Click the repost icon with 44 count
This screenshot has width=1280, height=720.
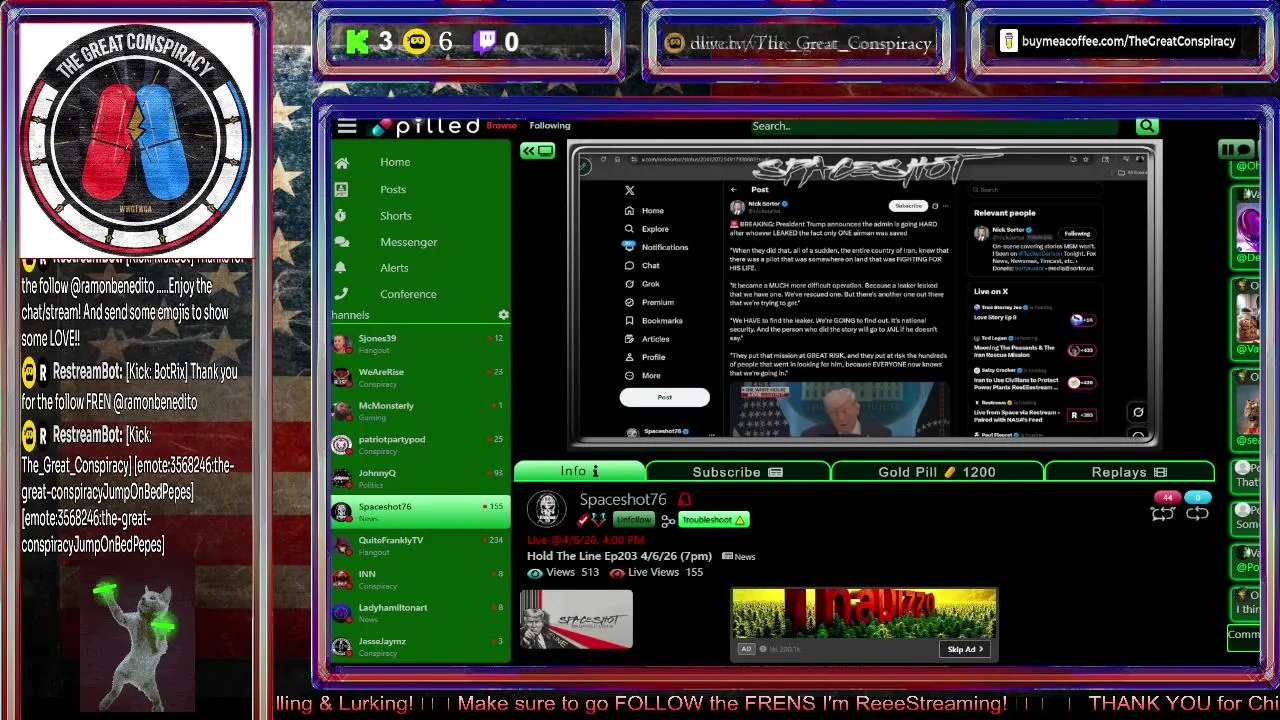tap(1163, 513)
